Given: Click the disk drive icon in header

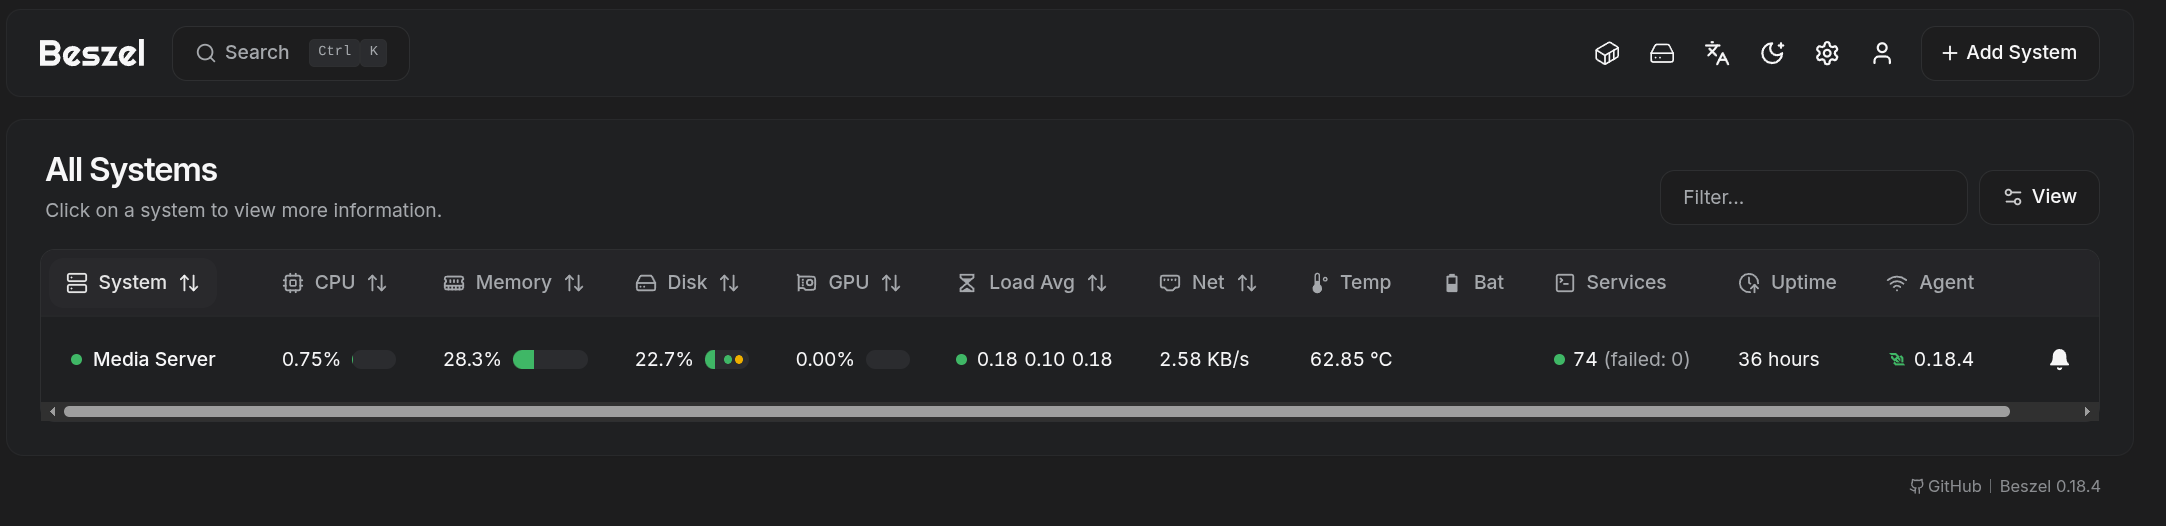Looking at the screenshot, I should [1662, 53].
